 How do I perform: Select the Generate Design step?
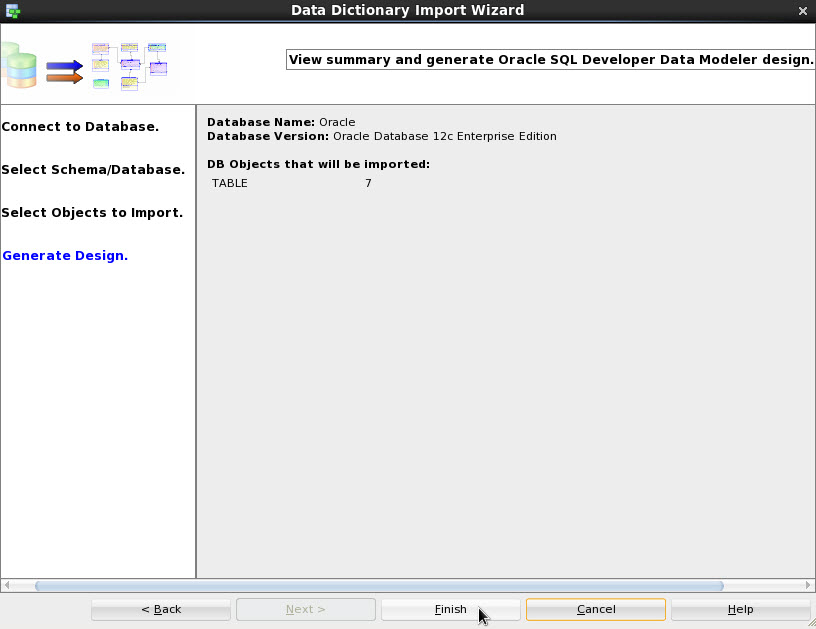(64, 255)
